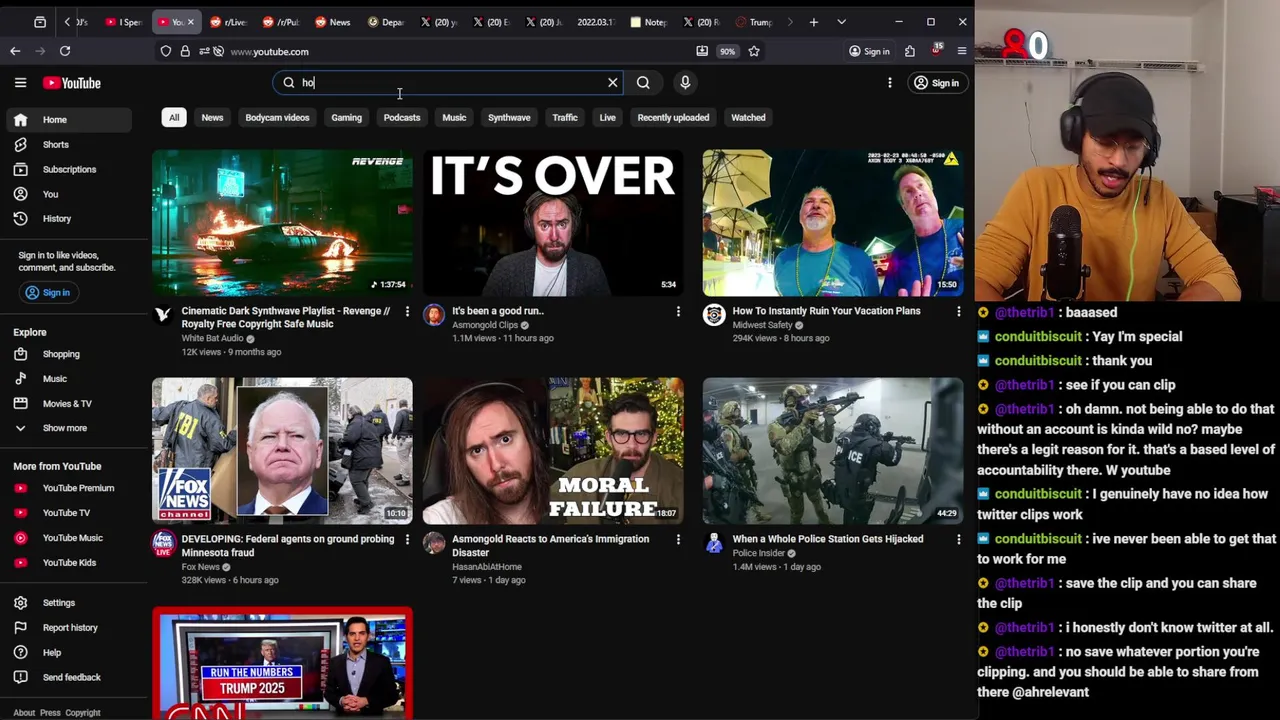Open the YouTube hamburger guide menu
Image resolution: width=1280 pixels, height=720 pixels.
(x=20, y=83)
